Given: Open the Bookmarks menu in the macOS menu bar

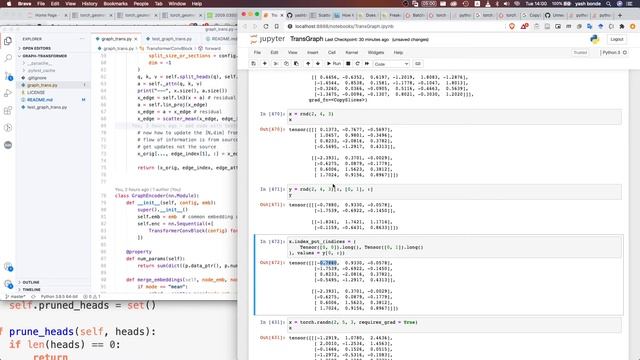Looking at the screenshot, I should [x=116, y=4].
